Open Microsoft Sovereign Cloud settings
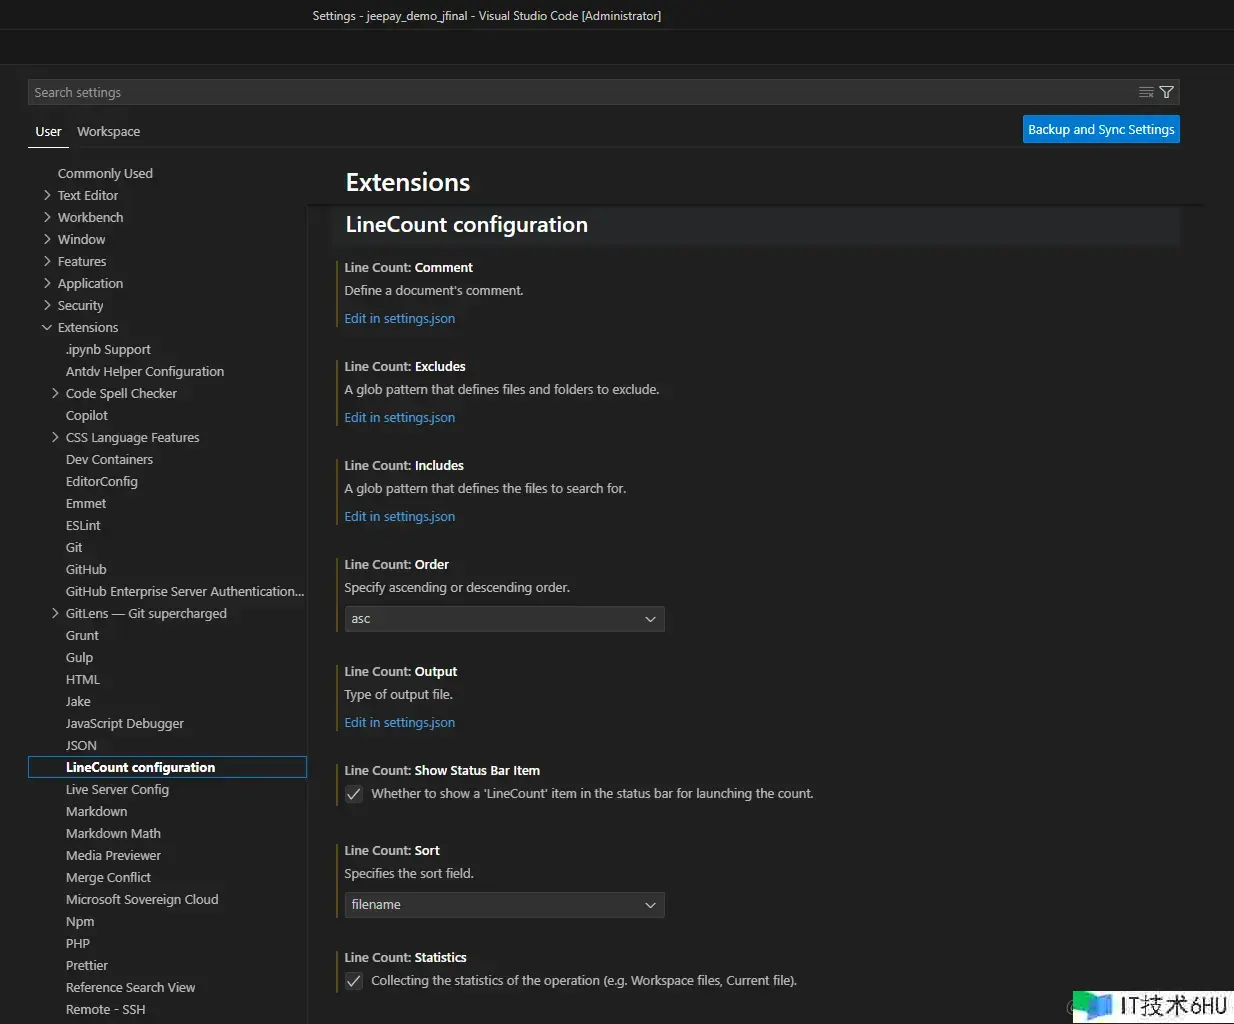Viewport: 1234px width, 1024px height. tap(142, 899)
